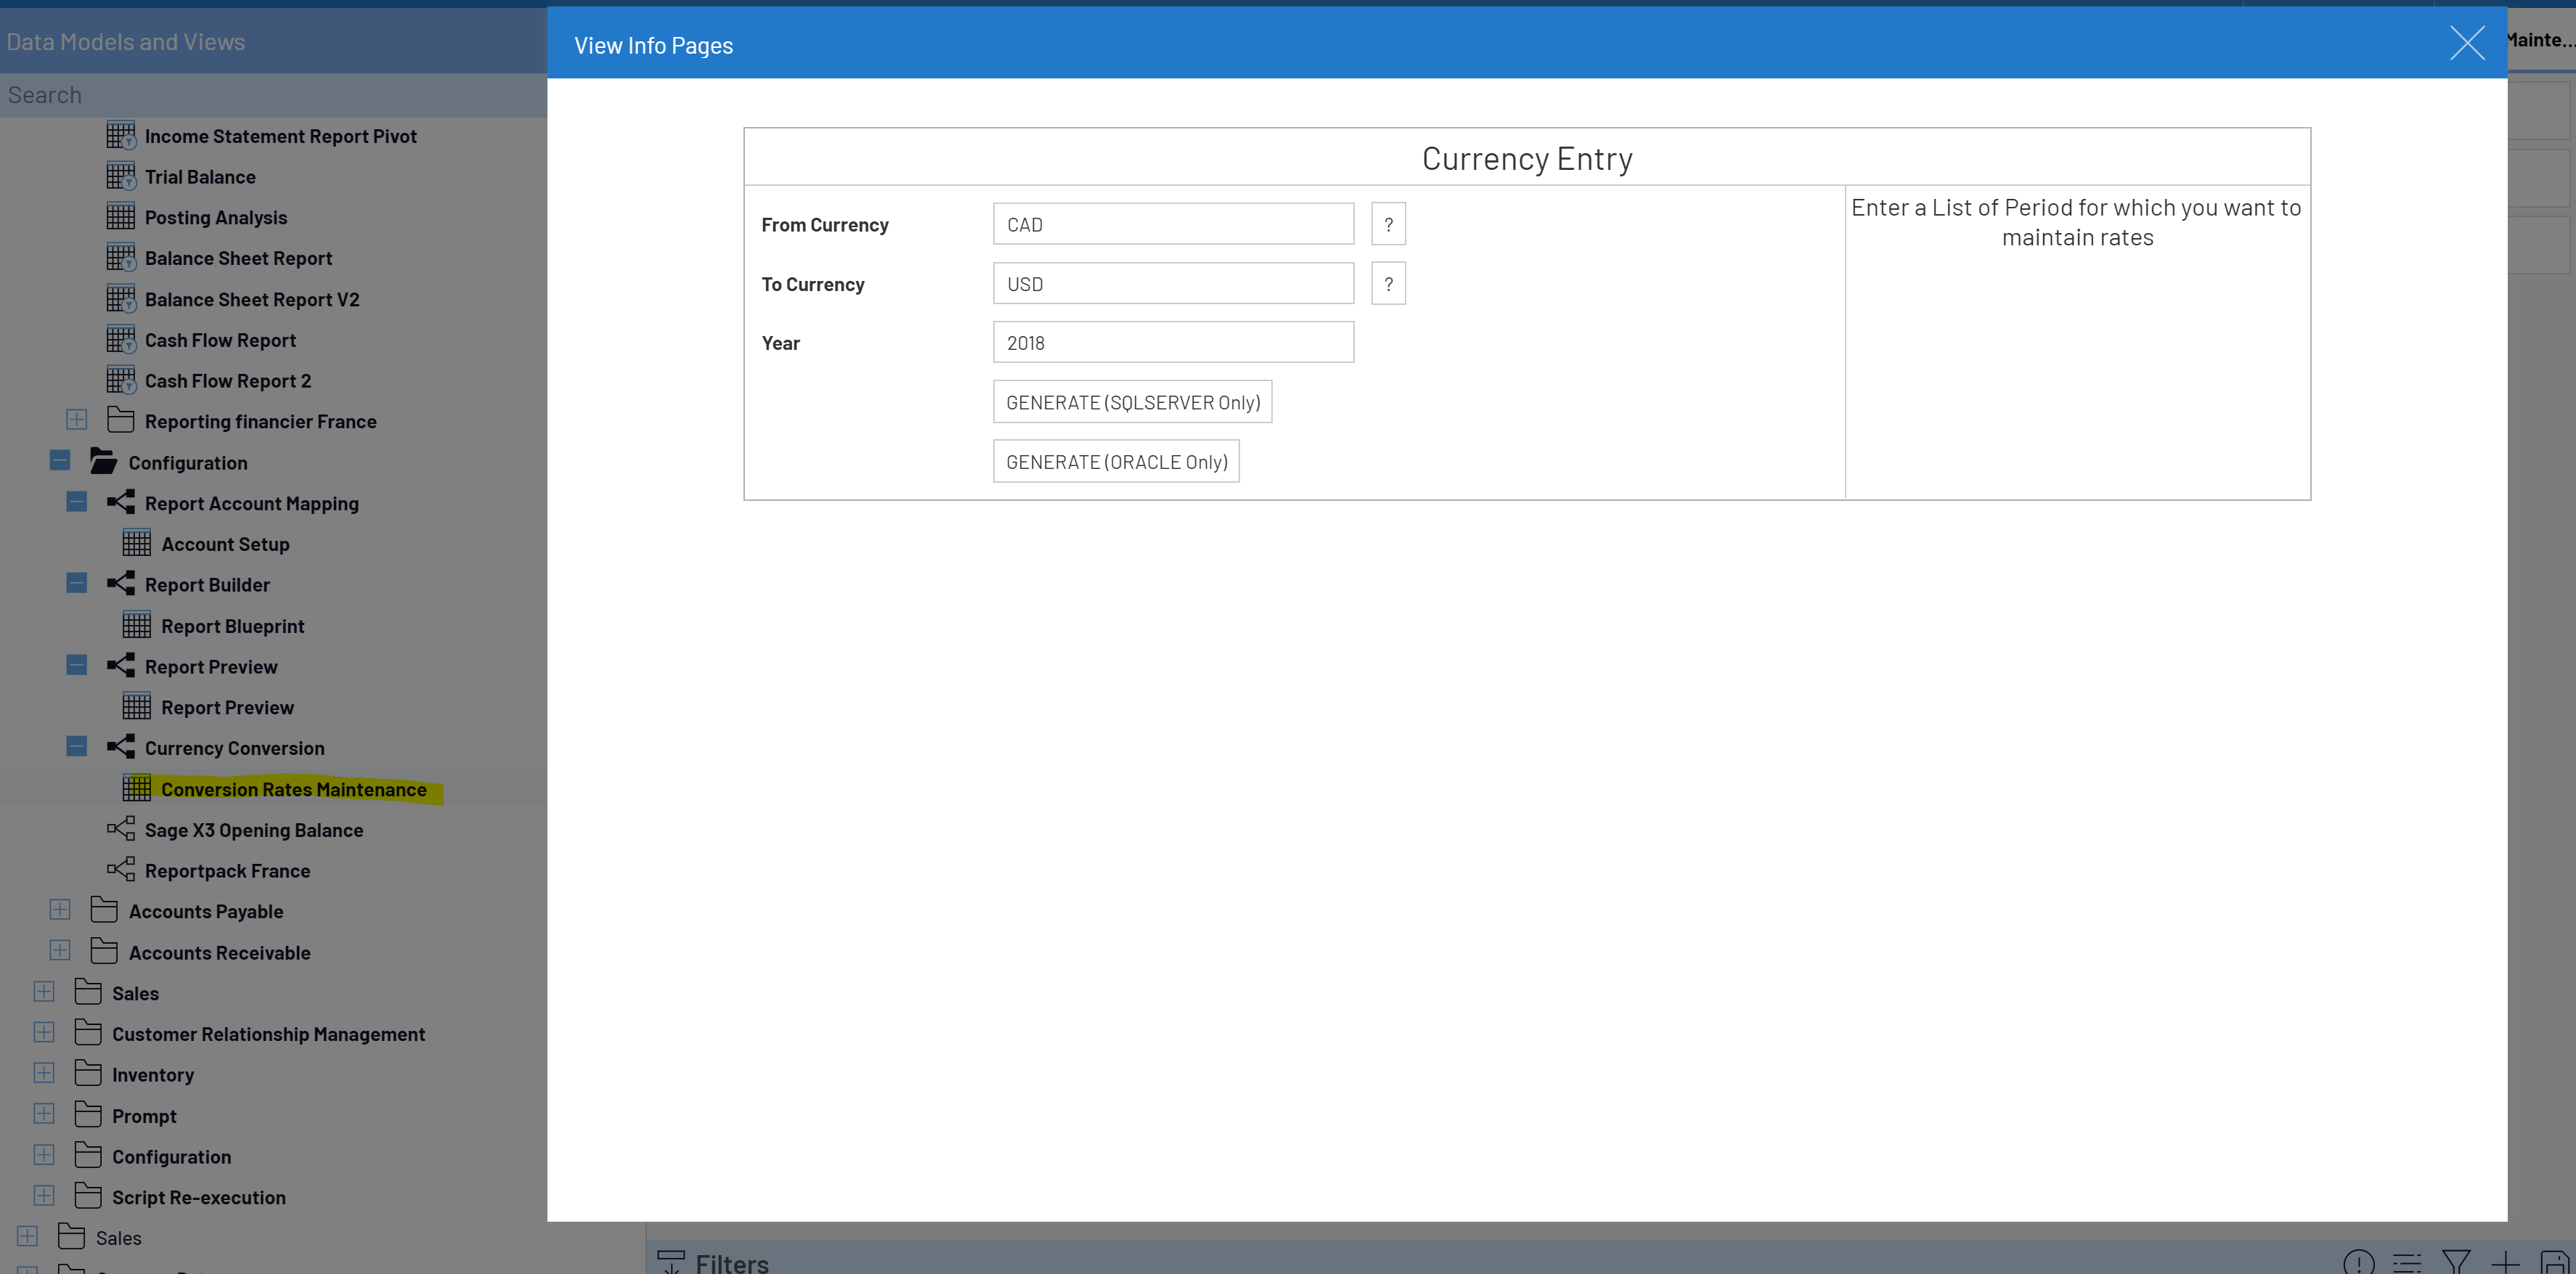Click the Sage X3 Opening Balance icon
The width and height of the screenshot is (2576, 1274).
(x=121, y=829)
